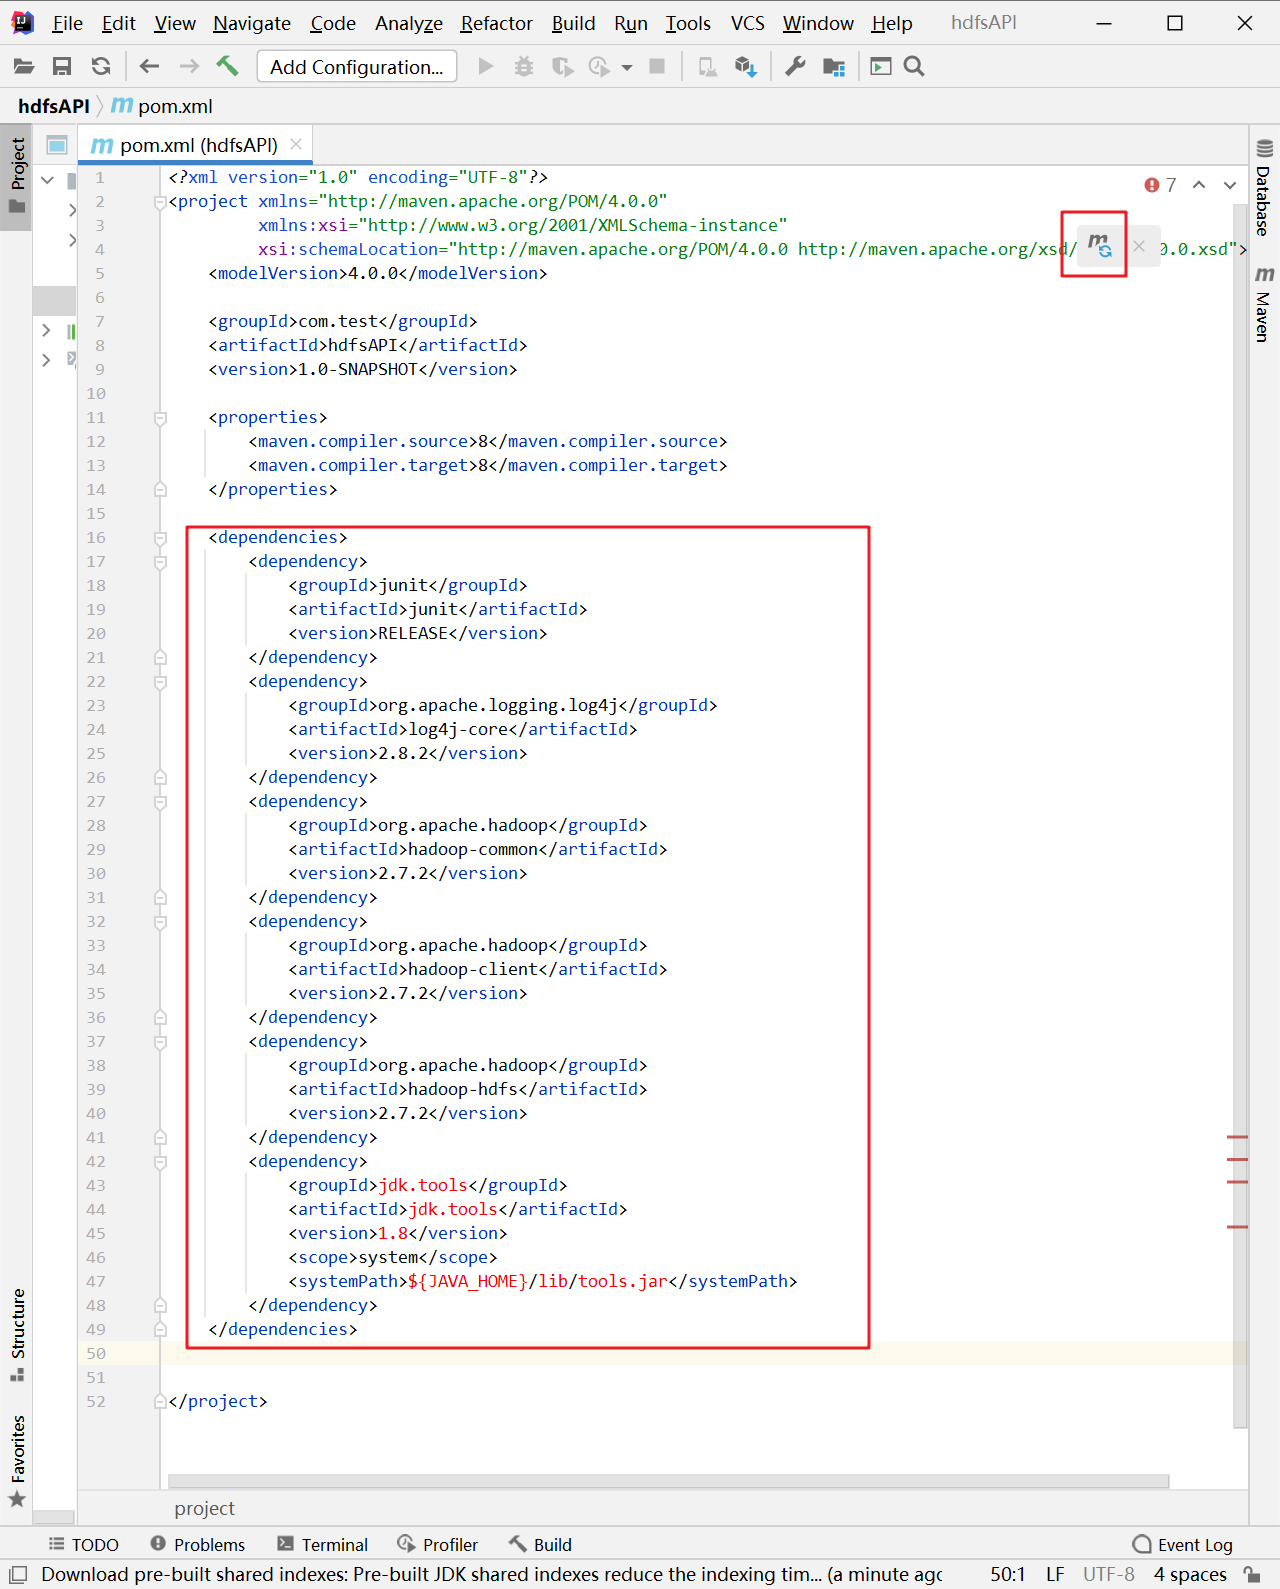Image resolution: width=1280 pixels, height=1589 pixels.
Task: Click the Stop square icon
Action: coord(657,66)
